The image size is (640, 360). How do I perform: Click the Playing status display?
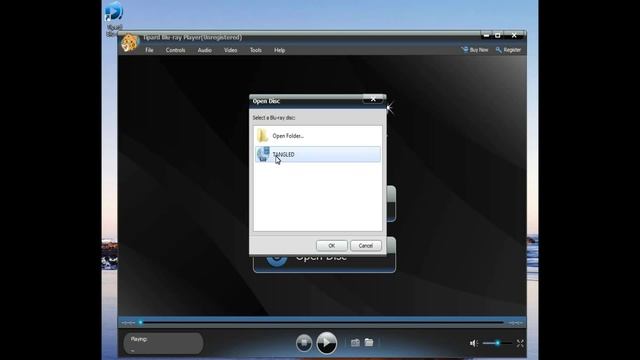tap(163, 343)
